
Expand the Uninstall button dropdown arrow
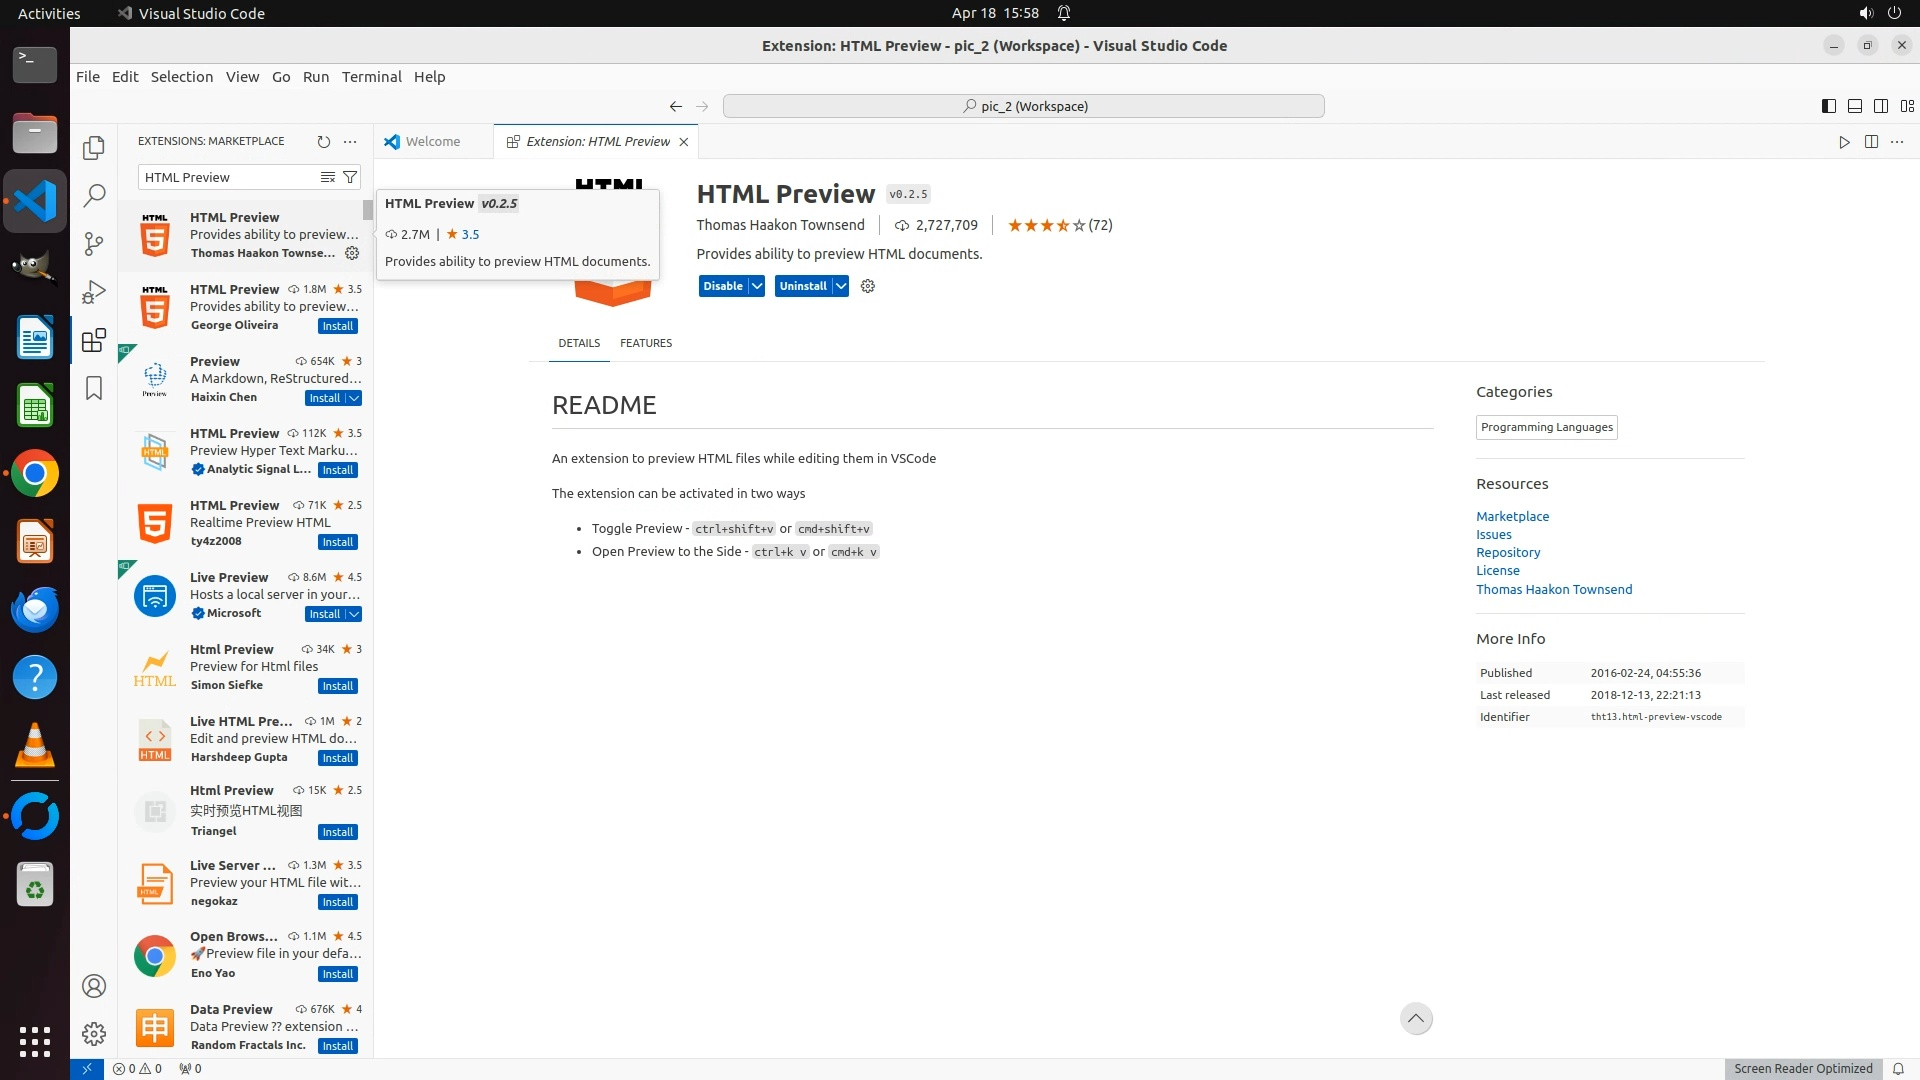click(841, 286)
